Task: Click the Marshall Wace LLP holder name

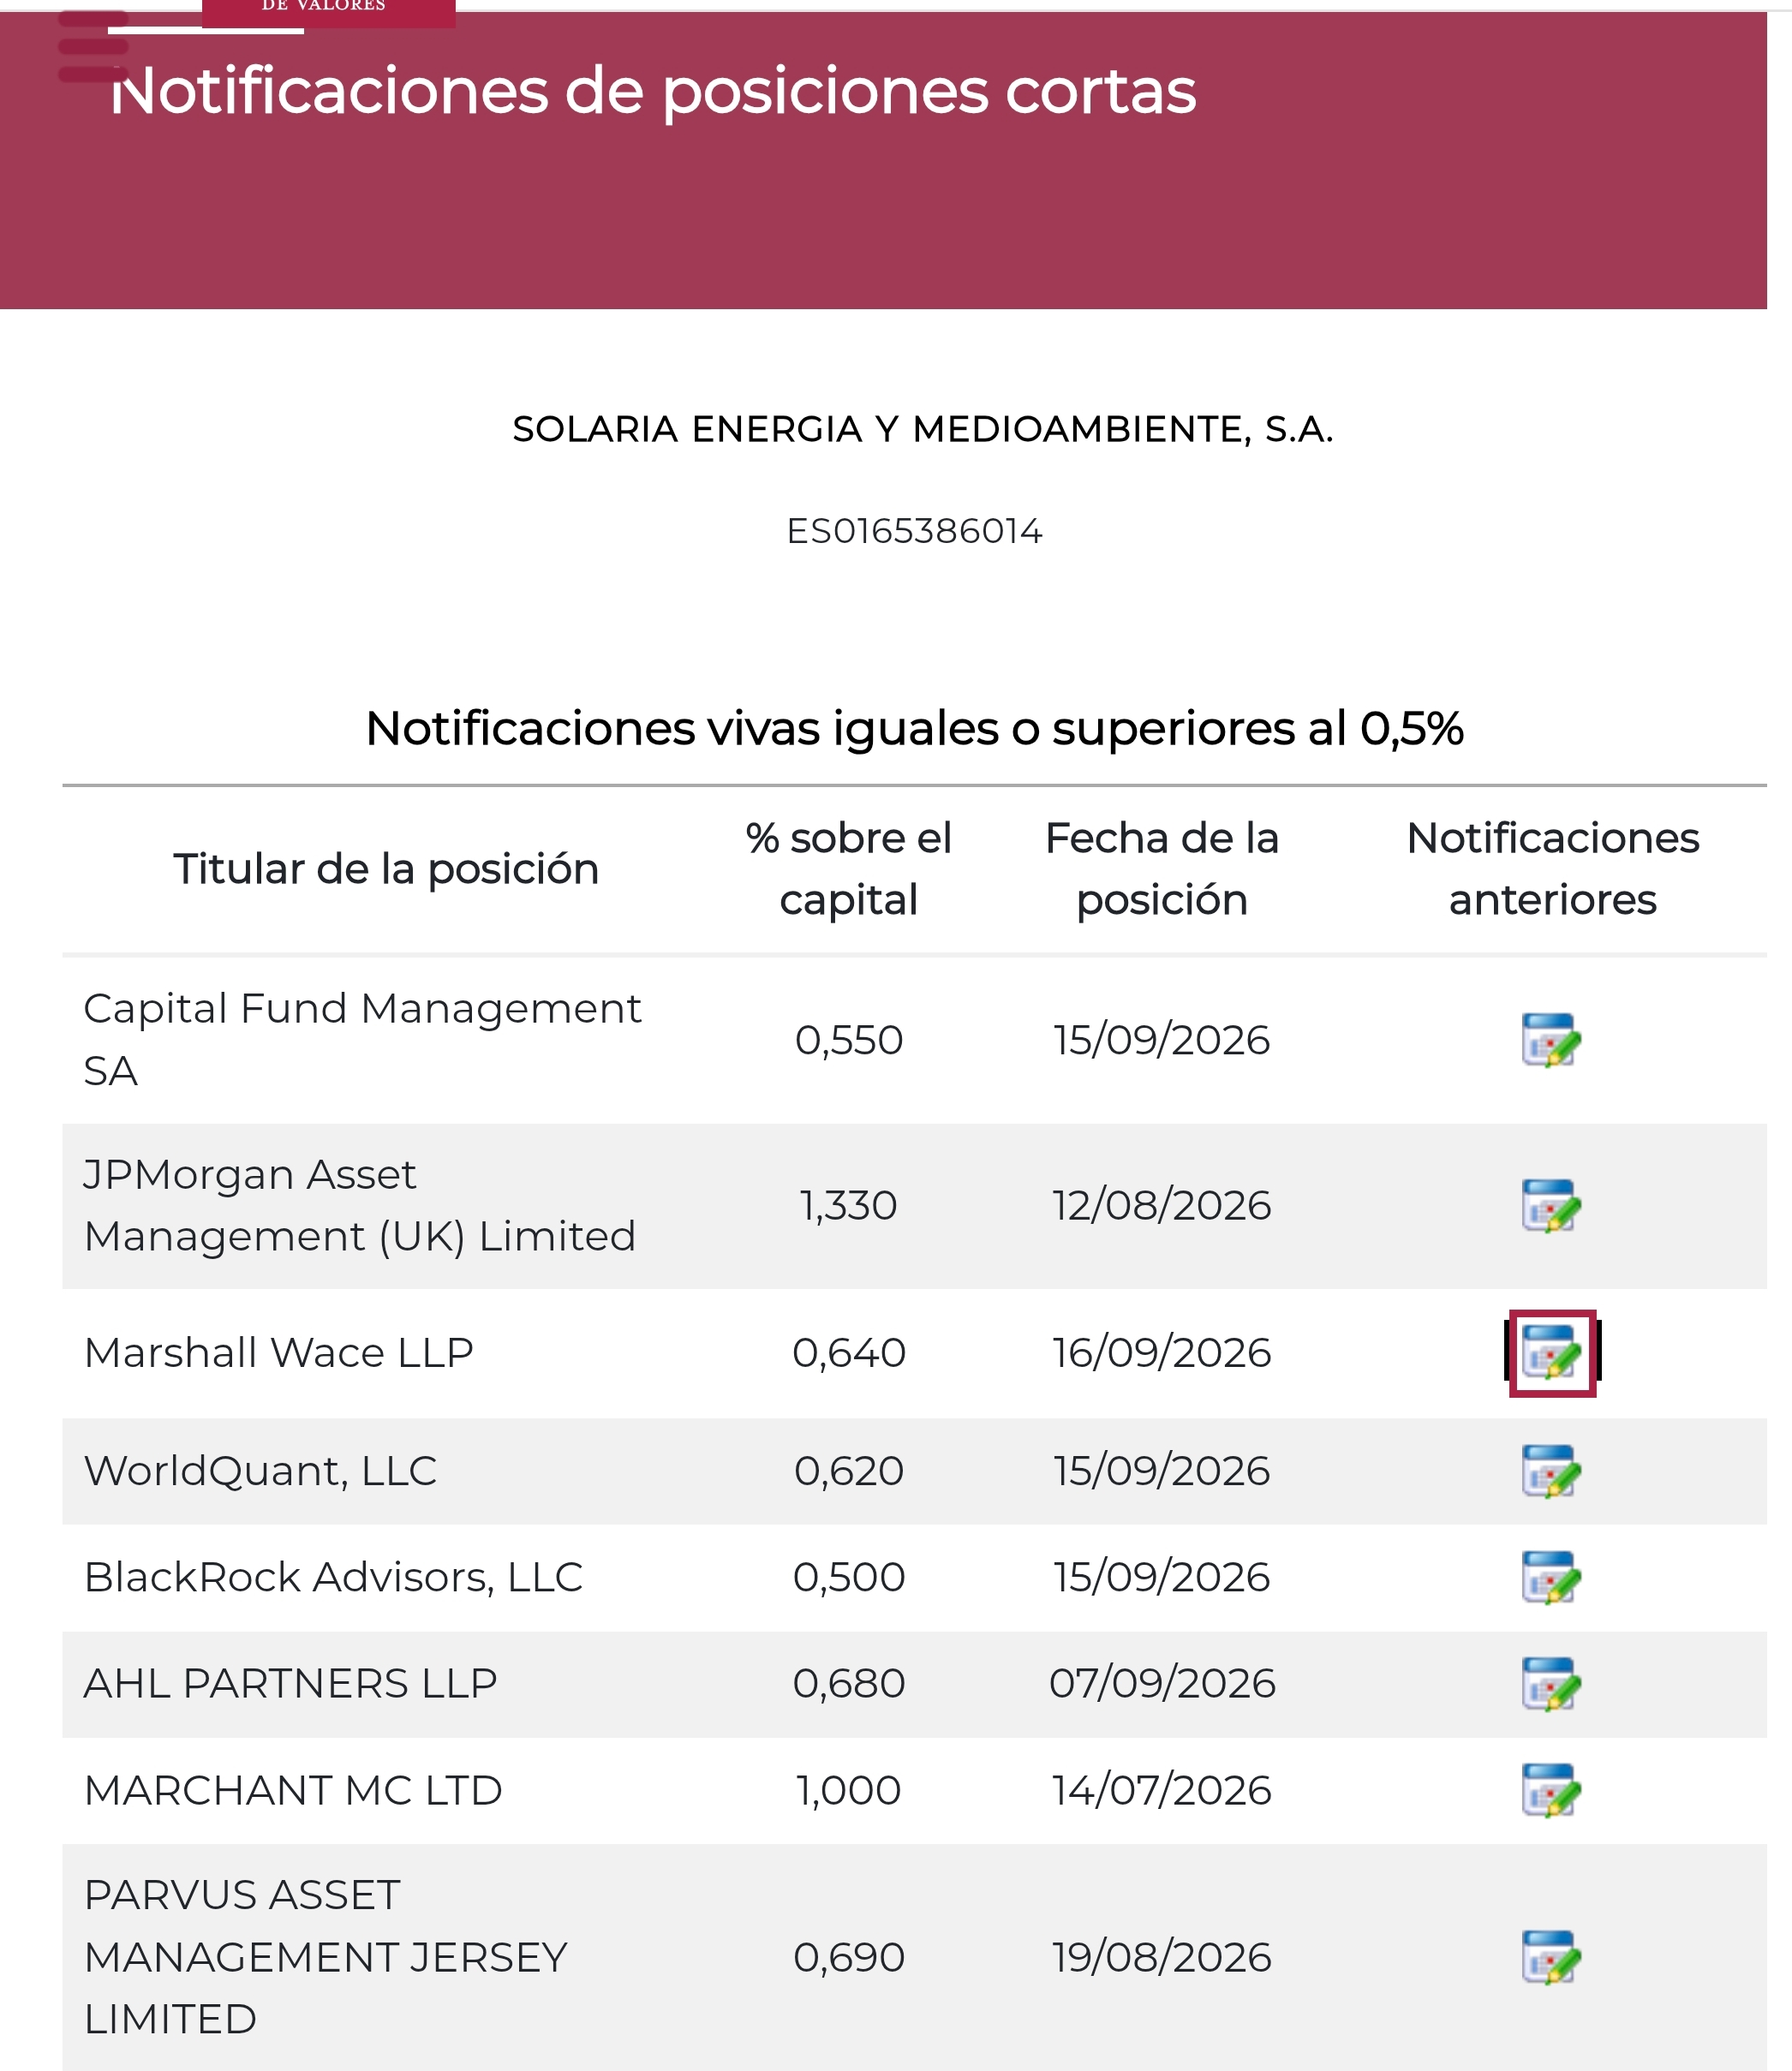Action: [x=278, y=1353]
